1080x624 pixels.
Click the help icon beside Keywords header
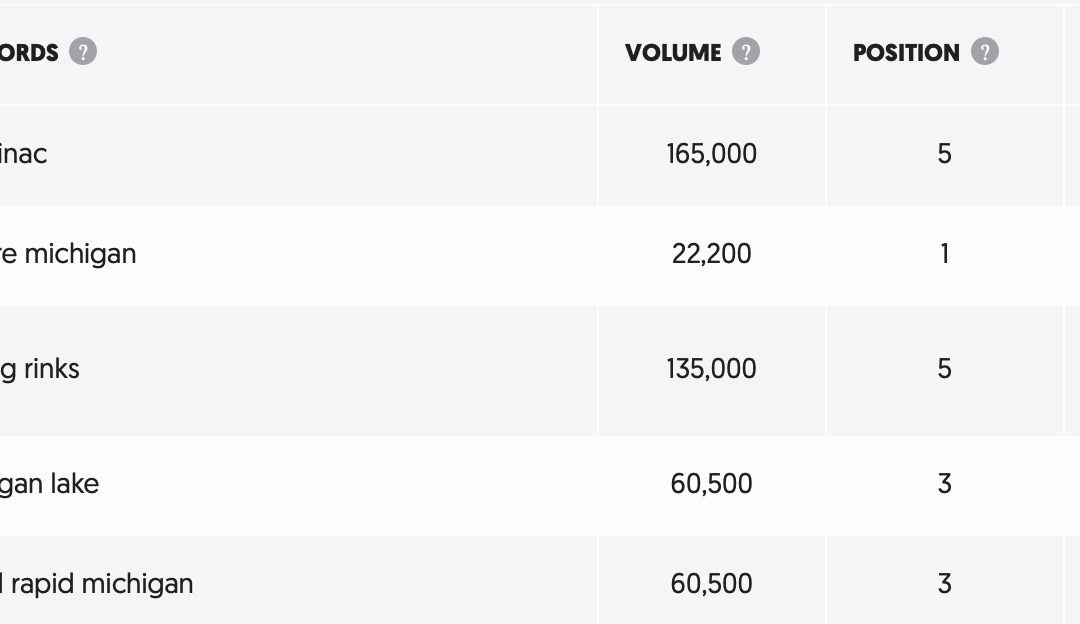pos(83,52)
